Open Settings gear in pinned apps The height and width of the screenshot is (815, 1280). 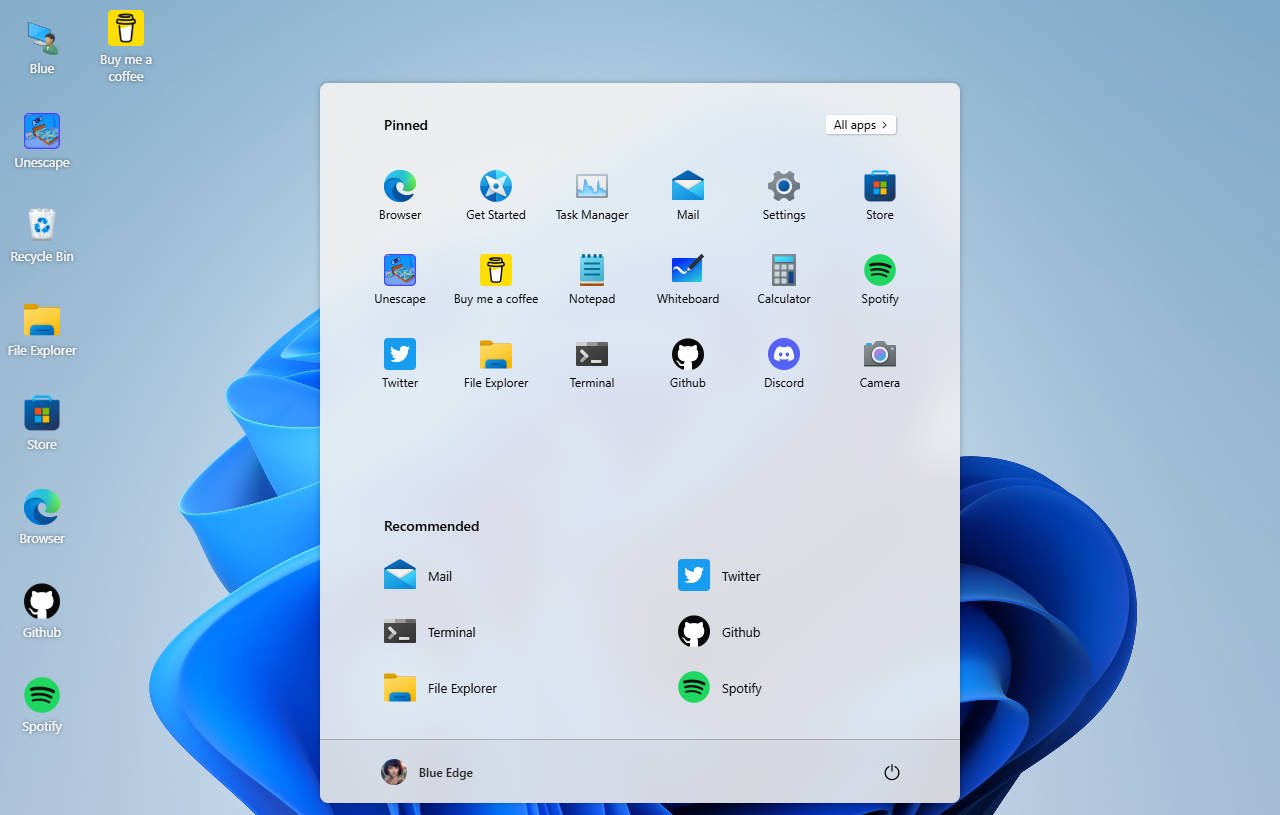(x=784, y=187)
